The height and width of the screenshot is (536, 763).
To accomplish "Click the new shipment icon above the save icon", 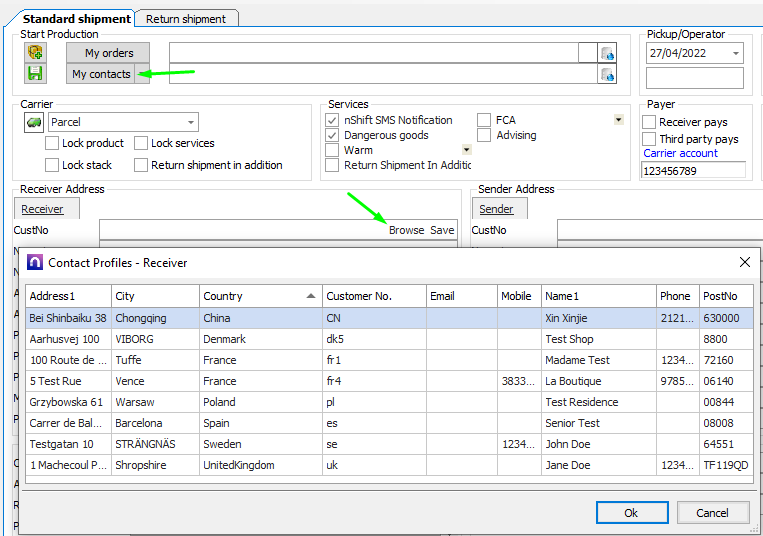I will 35,52.
